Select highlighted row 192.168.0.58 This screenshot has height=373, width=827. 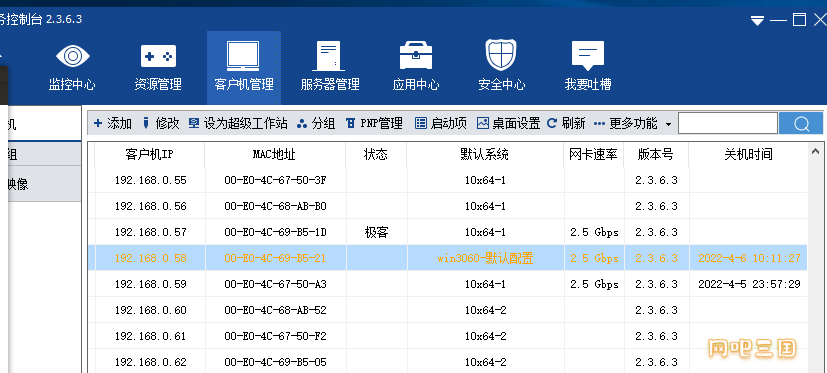point(447,258)
